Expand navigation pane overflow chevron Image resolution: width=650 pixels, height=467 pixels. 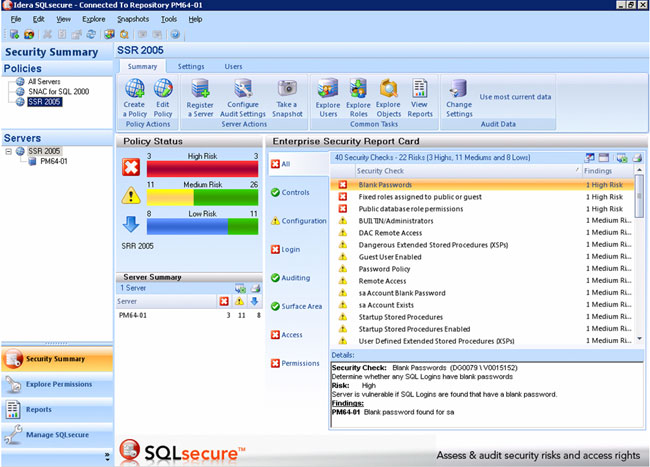107,456
